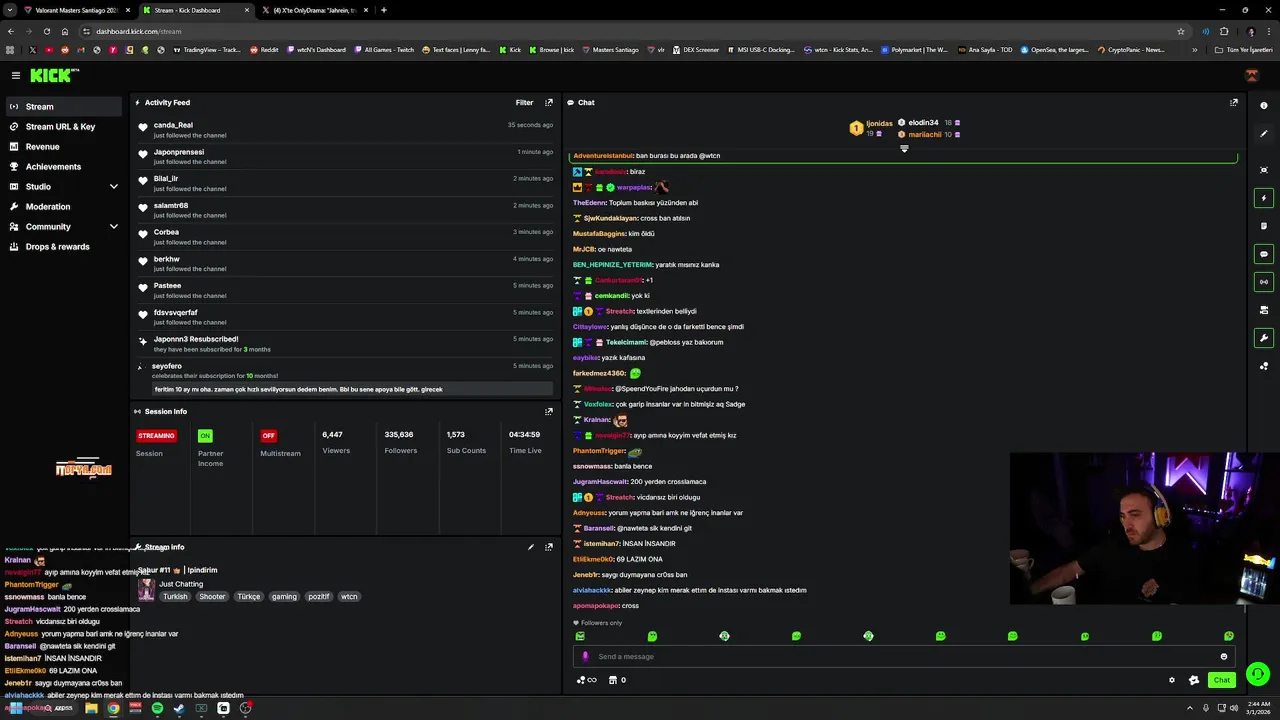Open Spotify from the taskbar
Image resolution: width=1280 pixels, height=720 pixels.
click(x=157, y=708)
